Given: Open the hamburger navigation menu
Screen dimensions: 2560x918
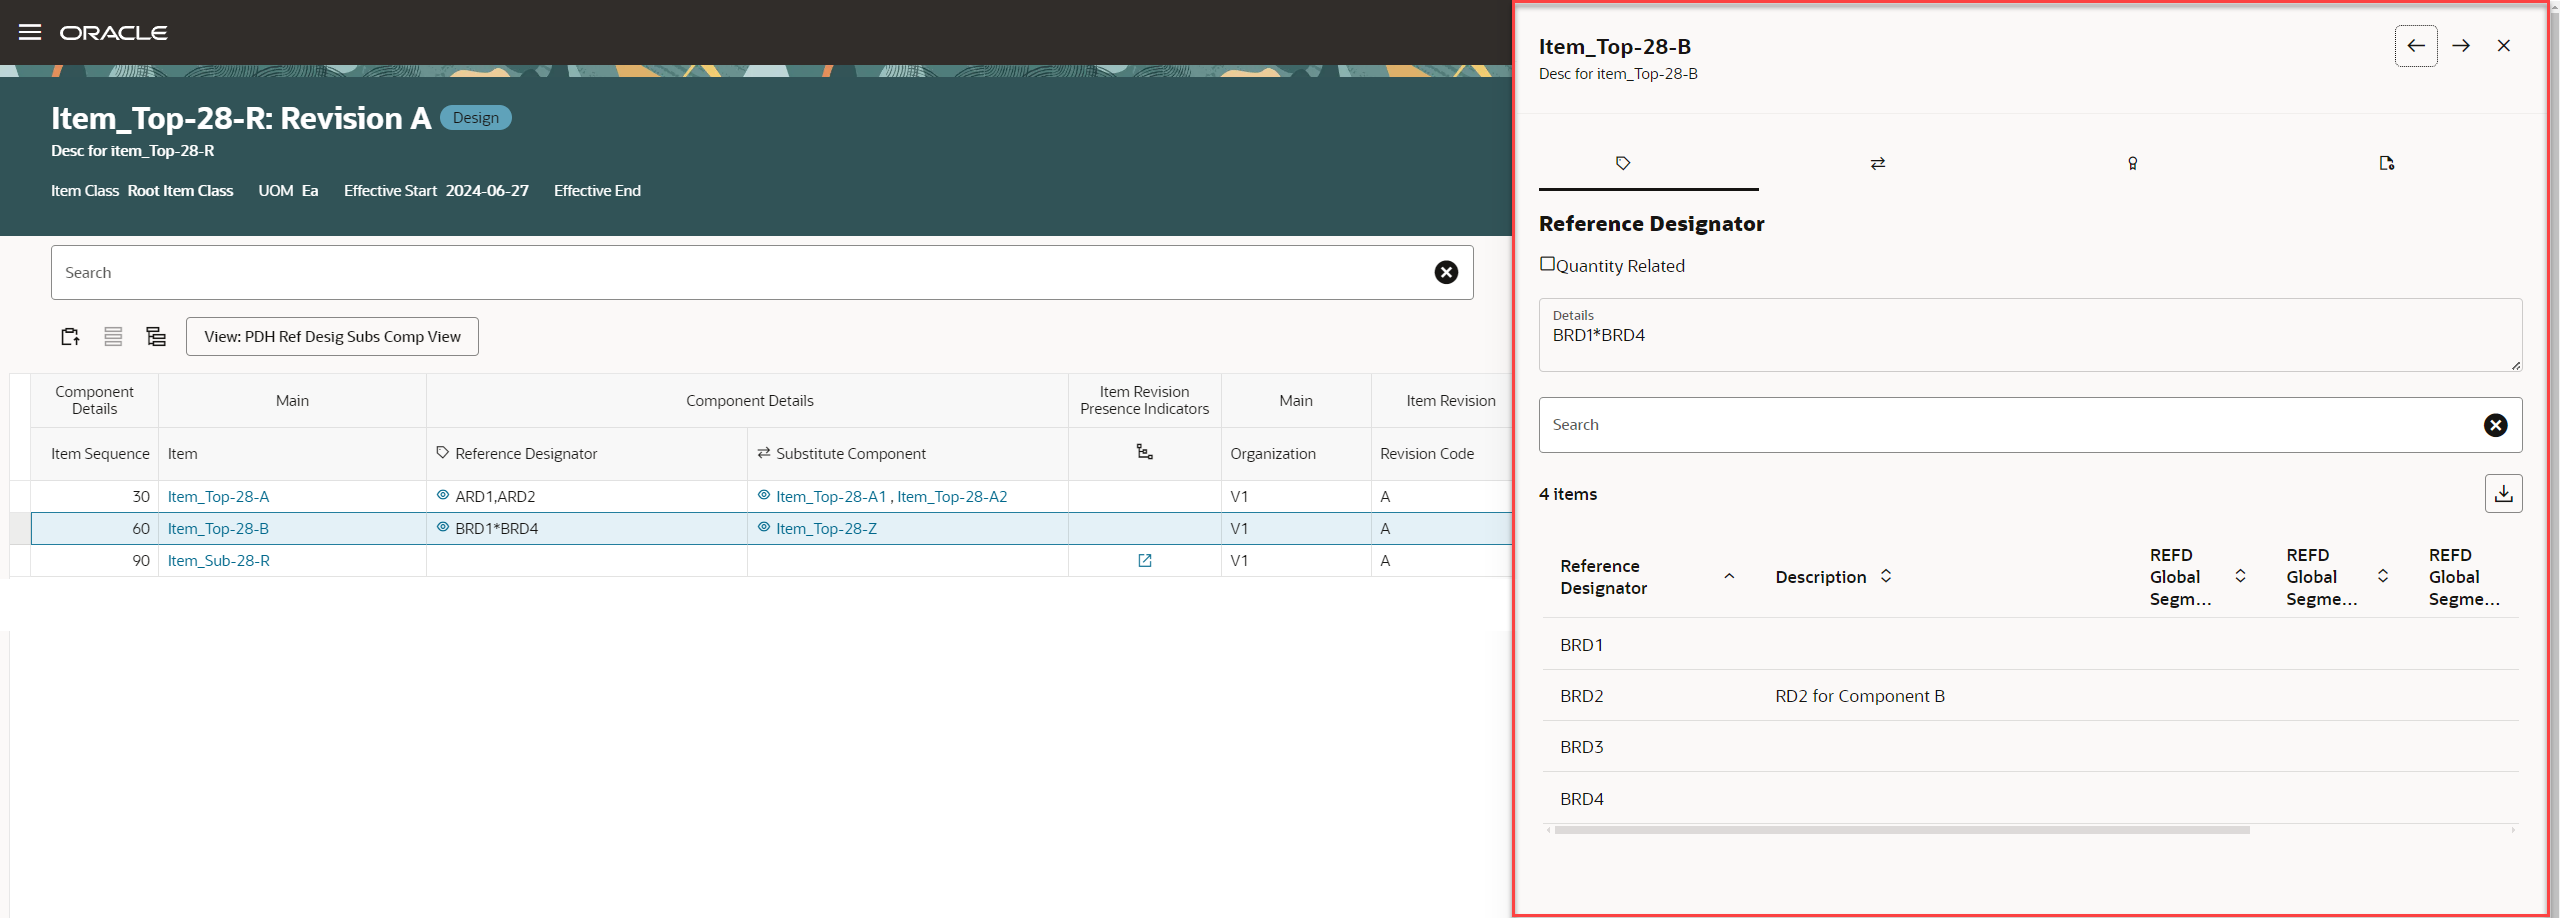Looking at the screenshot, I should (x=30, y=32).
